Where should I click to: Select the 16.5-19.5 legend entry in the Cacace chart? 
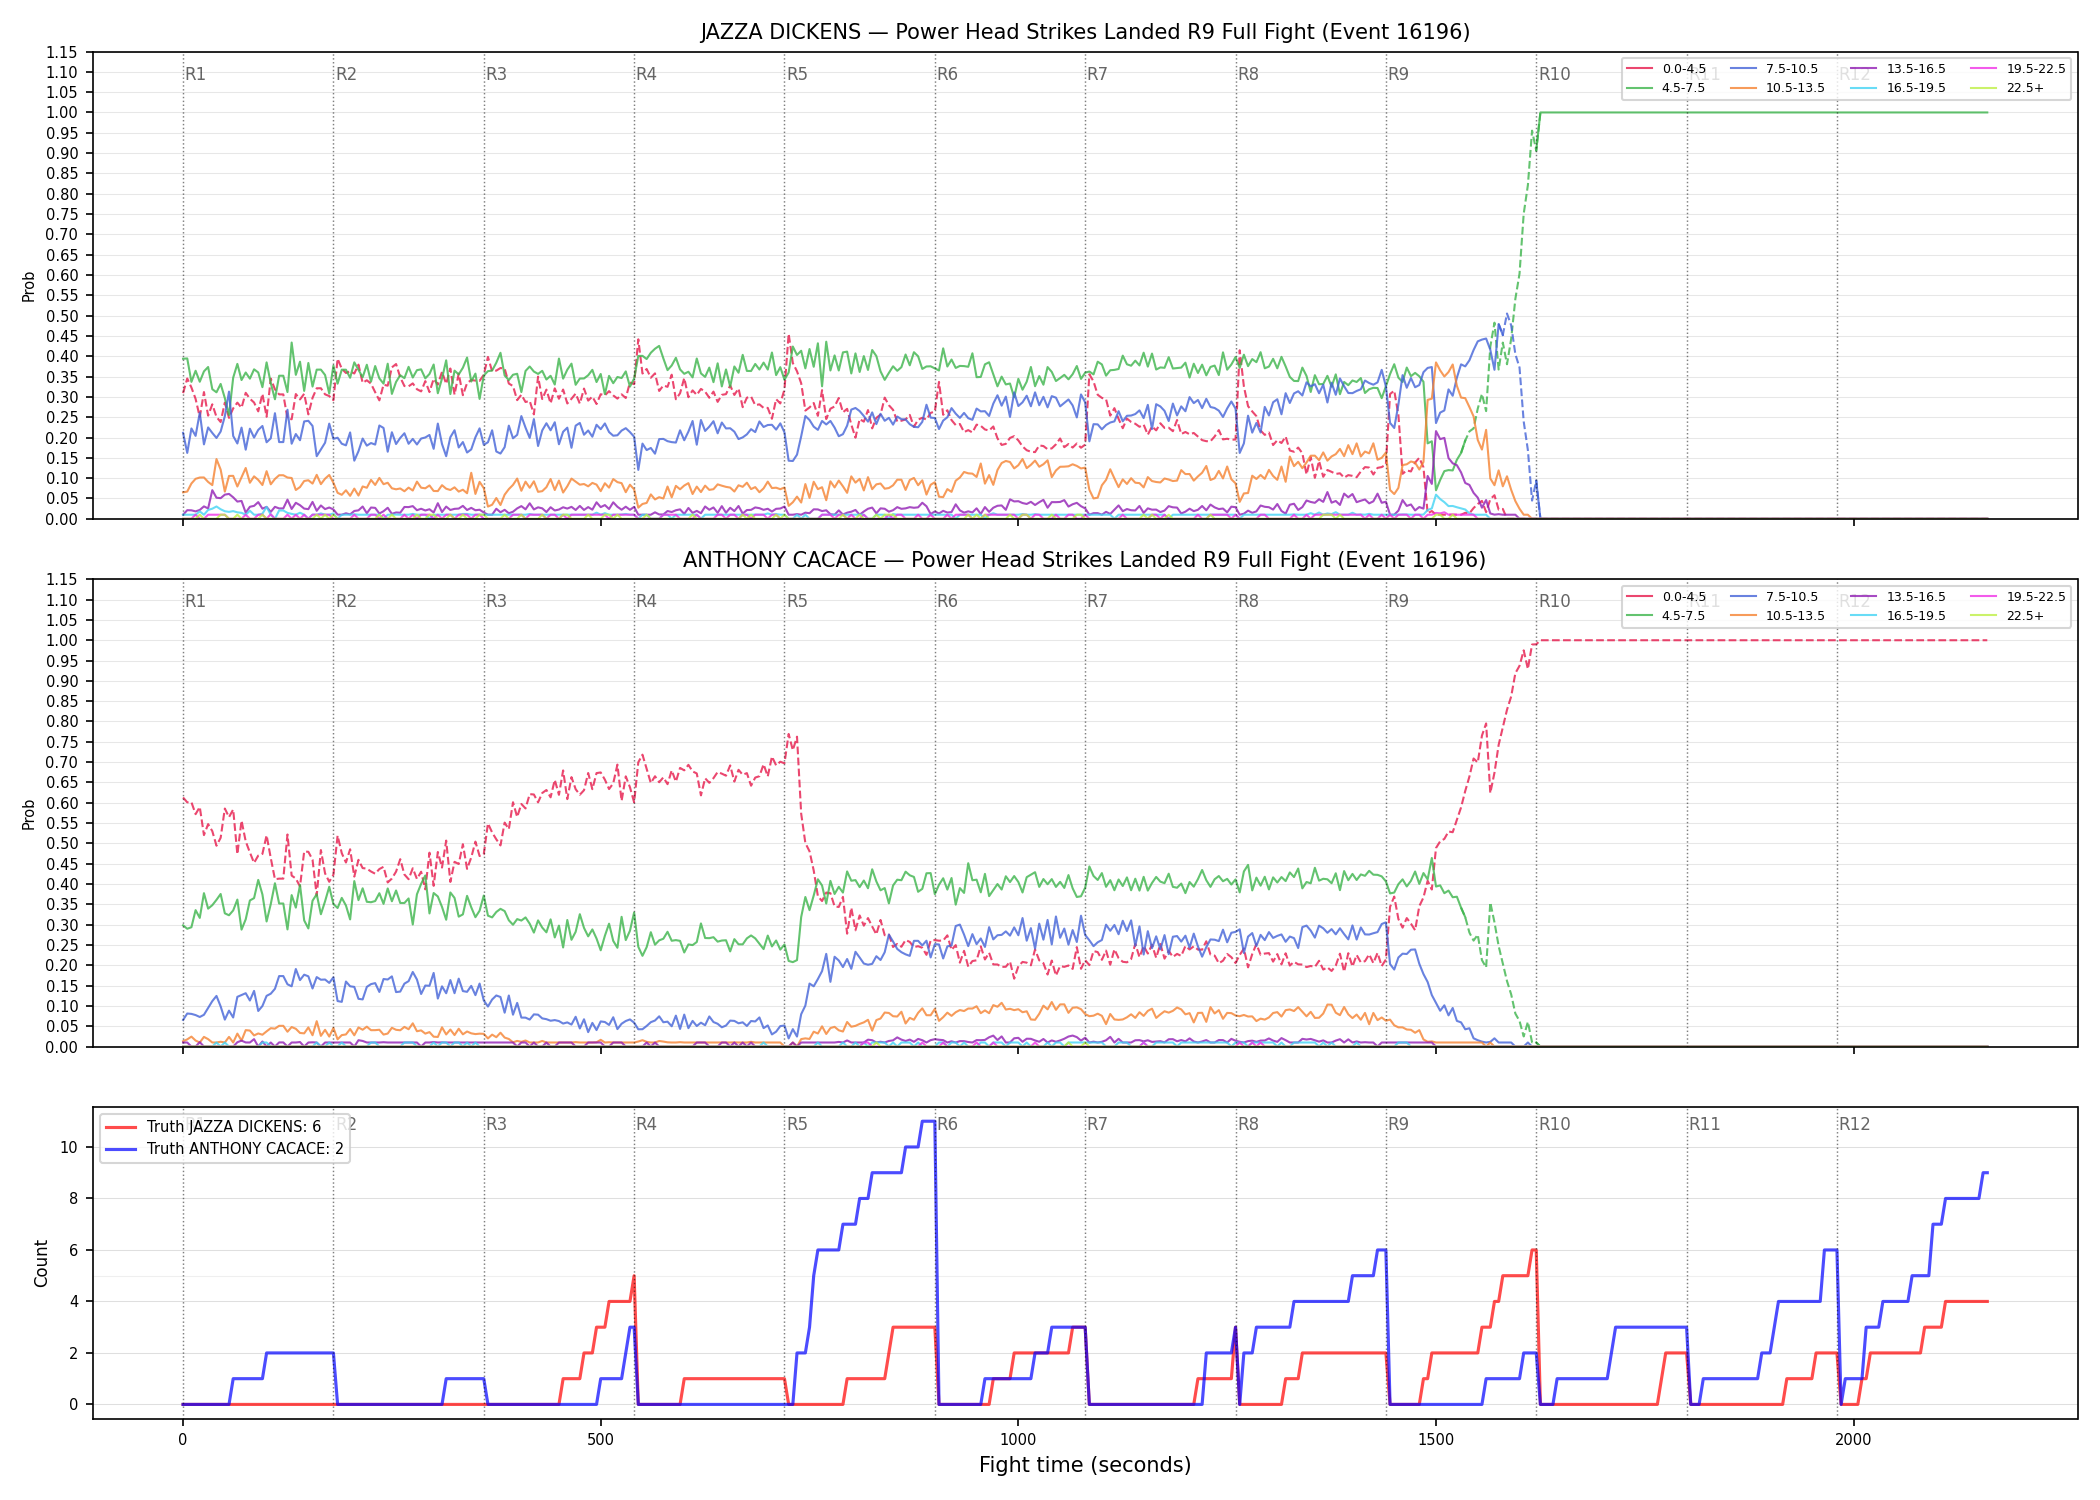pyautogui.click(x=1898, y=616)
